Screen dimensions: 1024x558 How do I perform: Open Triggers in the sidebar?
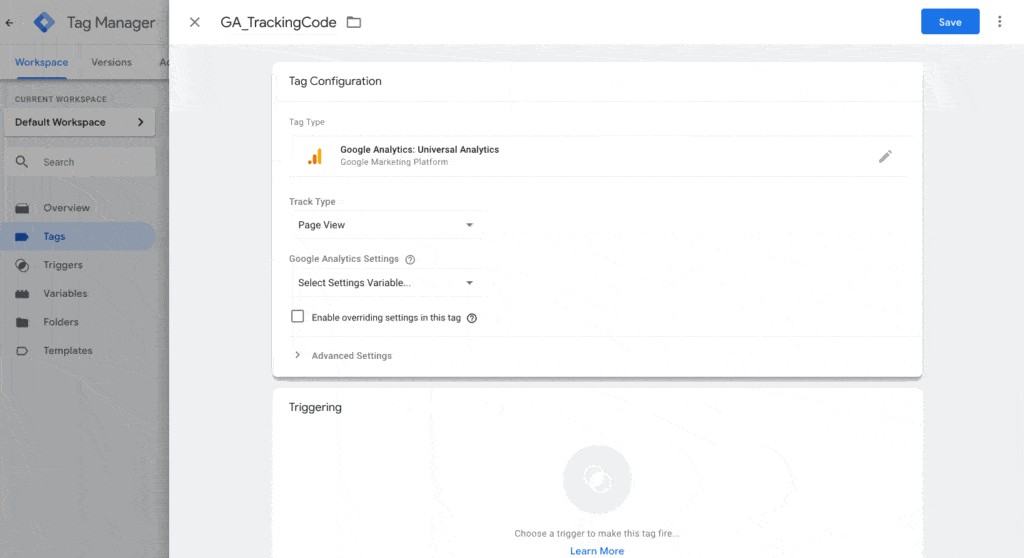(63, 265)
